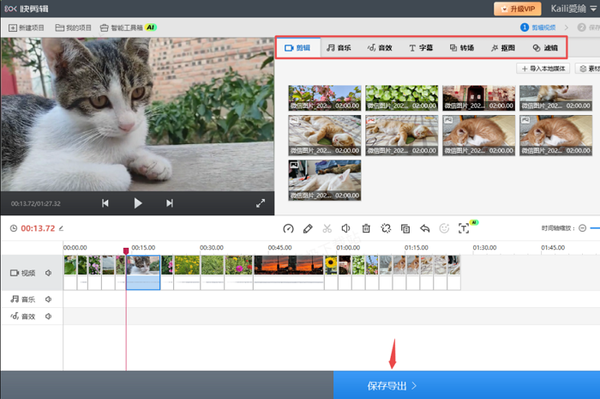Mute the 视频 video track
This screenshot has height=399, width=600.
tap(48, 273)
